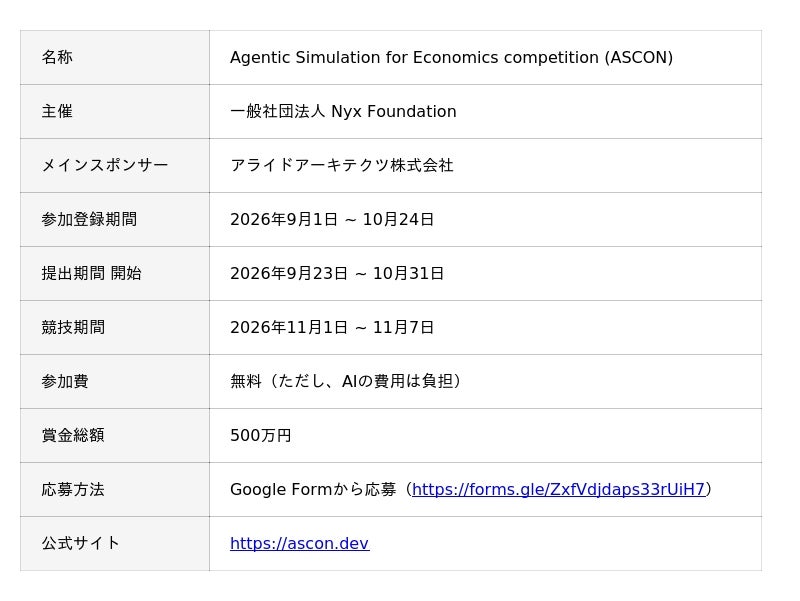This screenshot has width=800, height=601.
Task: Click the 名称 header cell
Action: [115, 58]
